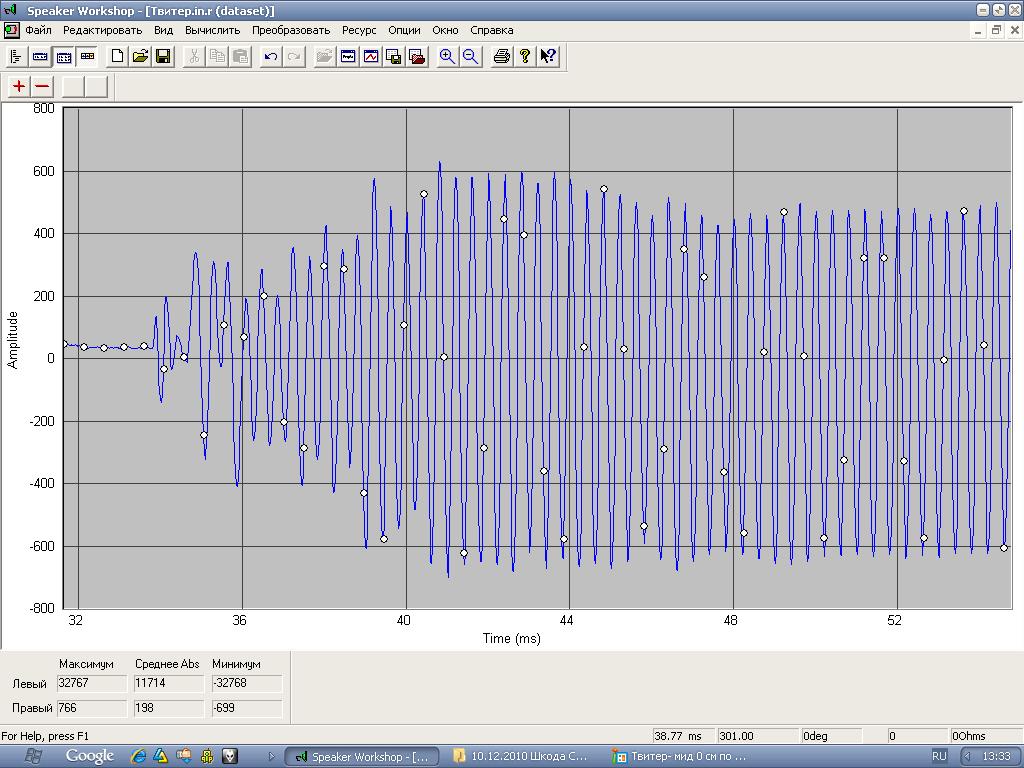
Task: Zoom out with the magnifier minus icon
Action: [470, 57]
